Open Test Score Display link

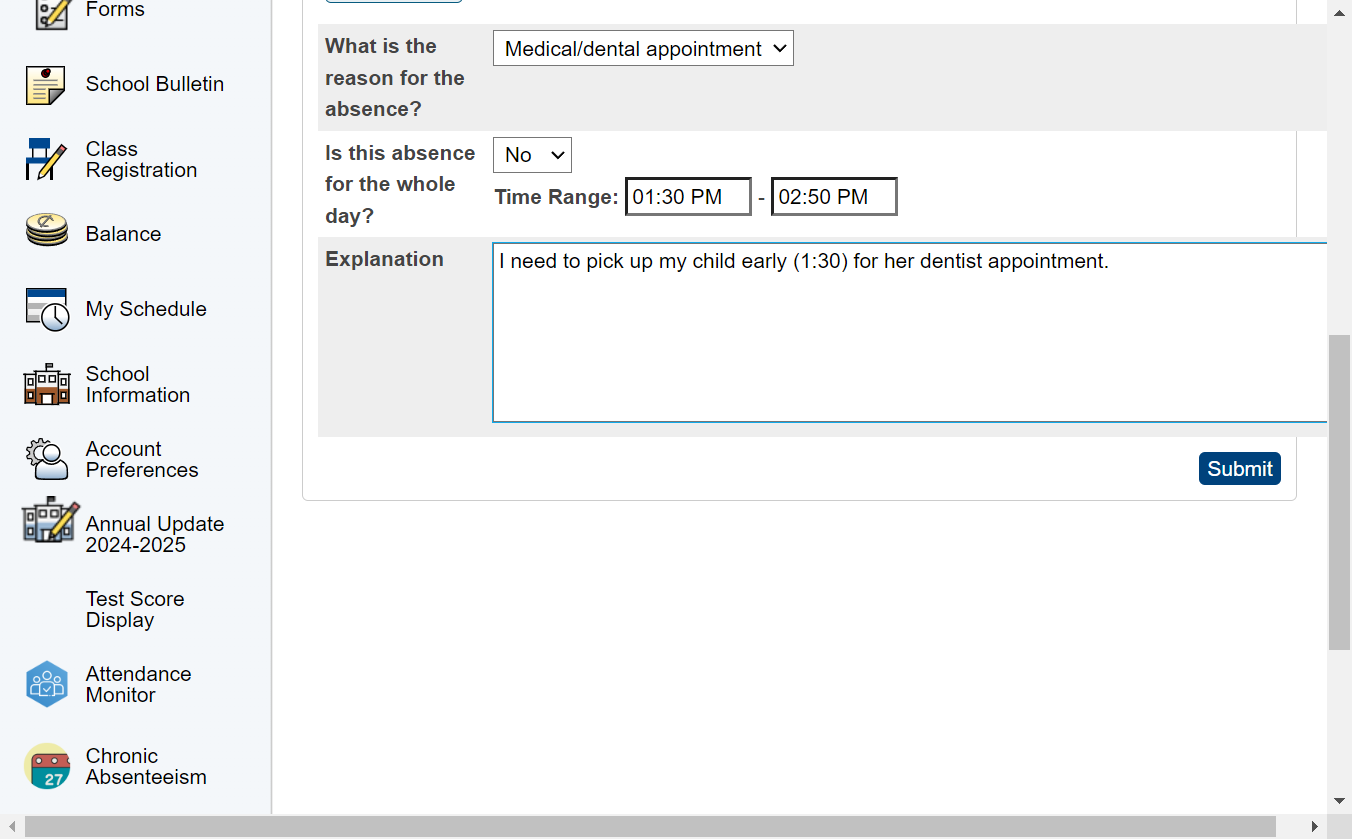coord(135,609)
